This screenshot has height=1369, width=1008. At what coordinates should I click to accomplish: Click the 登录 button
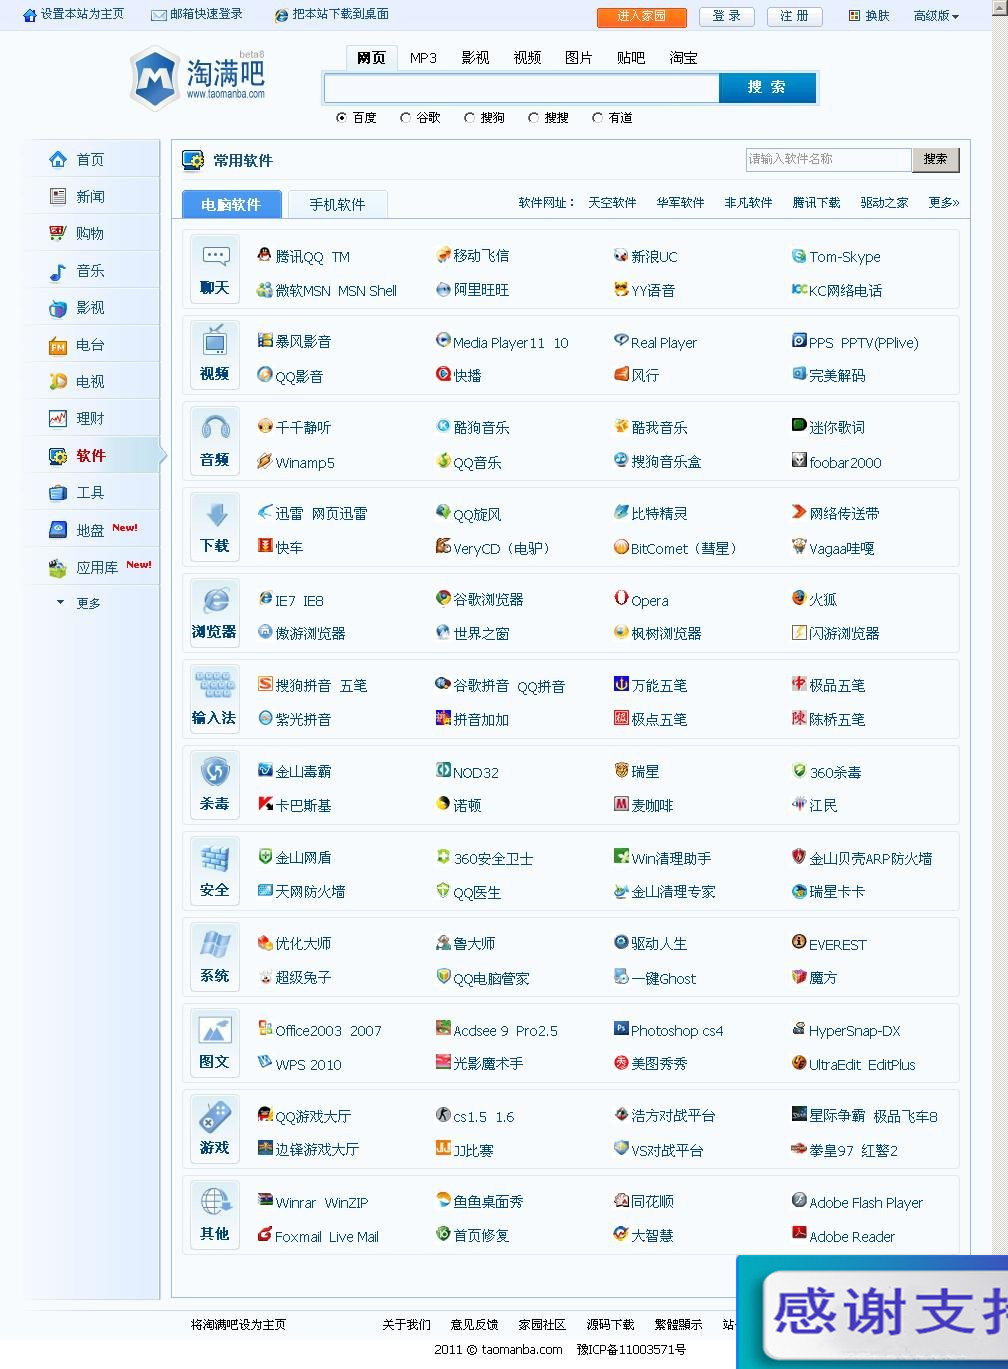click(727, 16)
